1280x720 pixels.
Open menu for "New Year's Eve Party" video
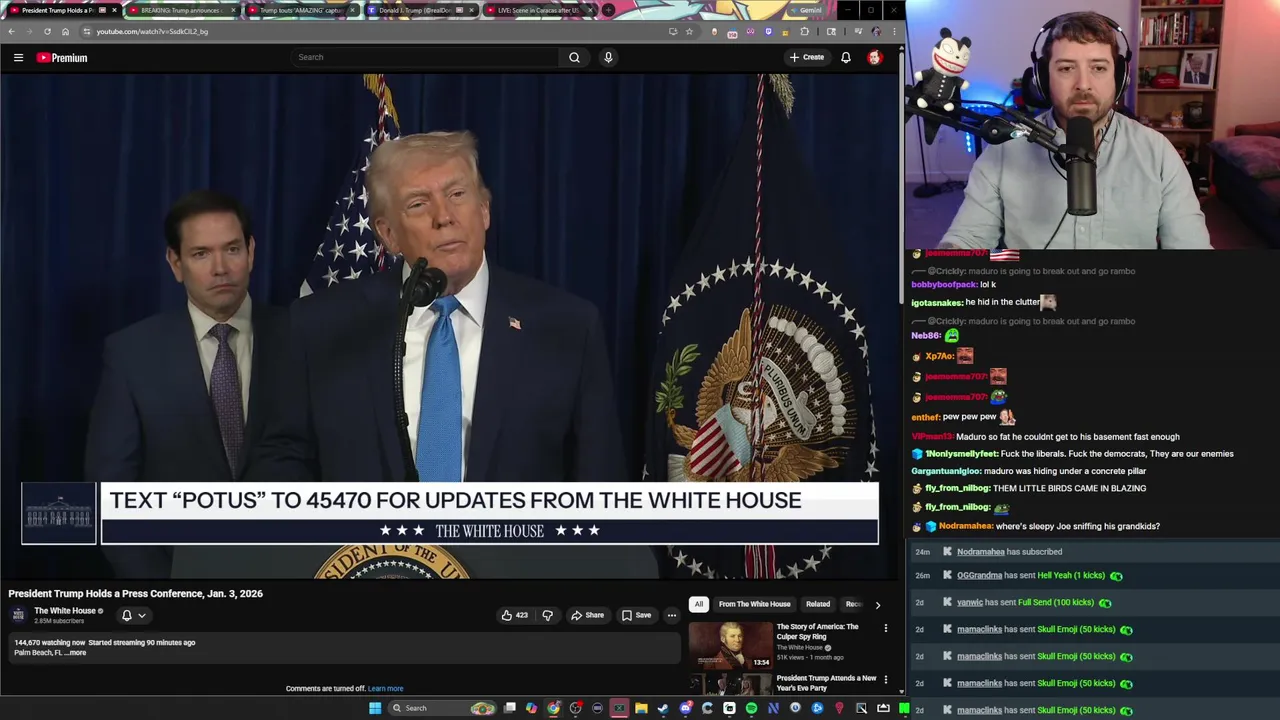[x=885, y=680]
